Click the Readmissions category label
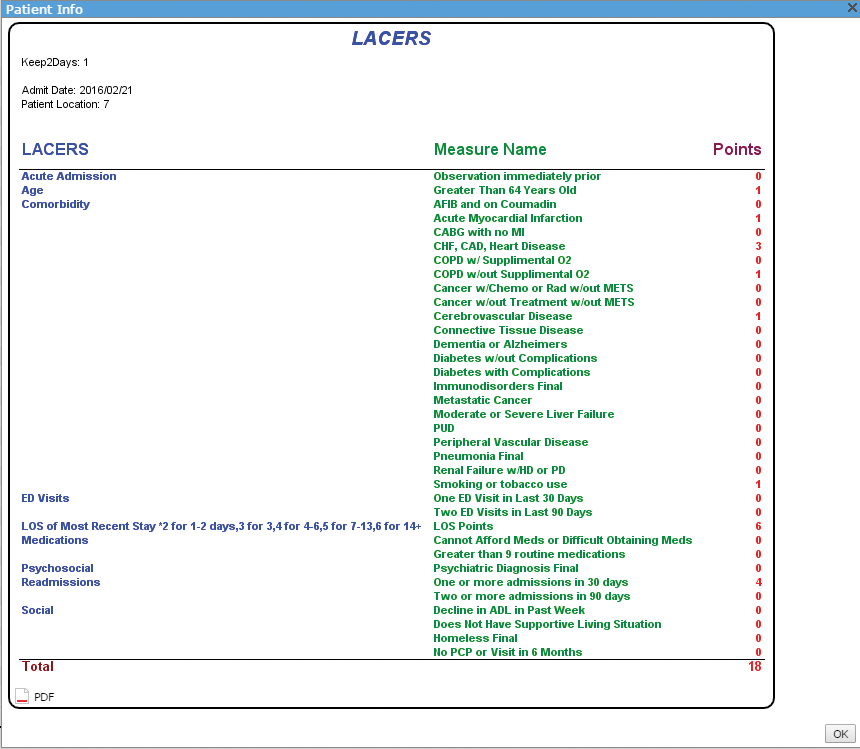 pos(61,582)
